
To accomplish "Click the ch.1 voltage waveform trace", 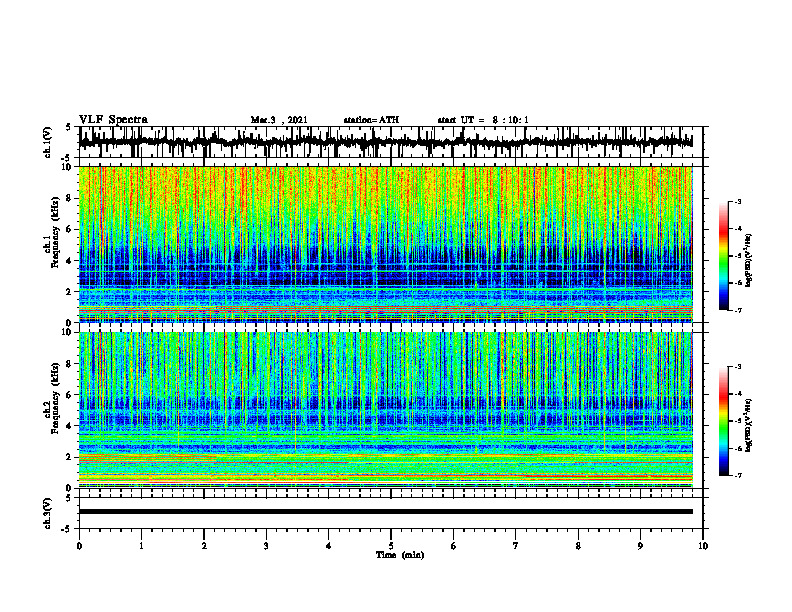I will pos(385,142).
